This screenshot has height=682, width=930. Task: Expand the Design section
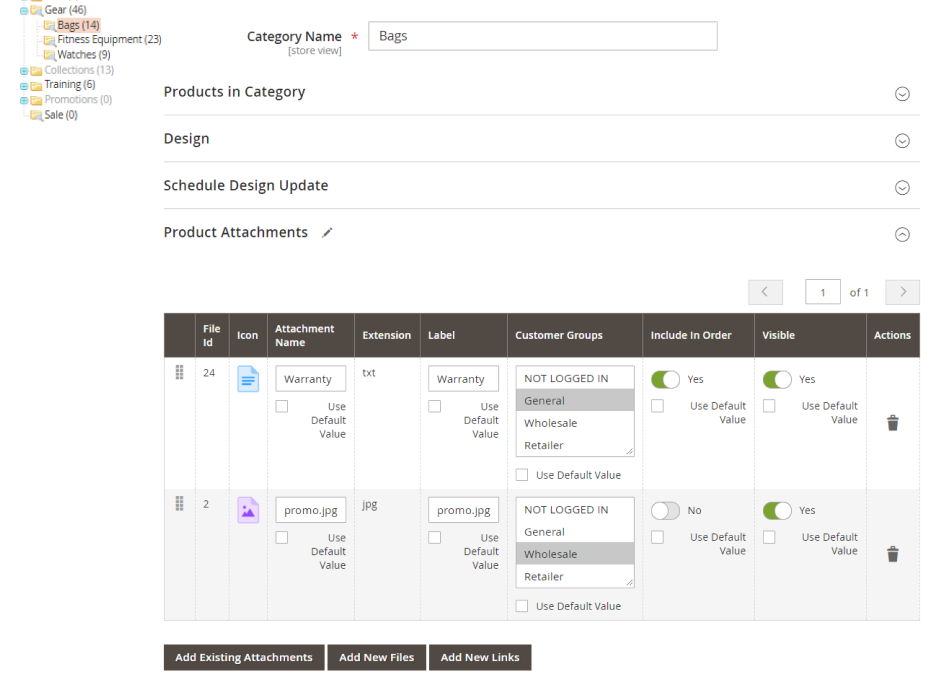(x=901, y=140)
